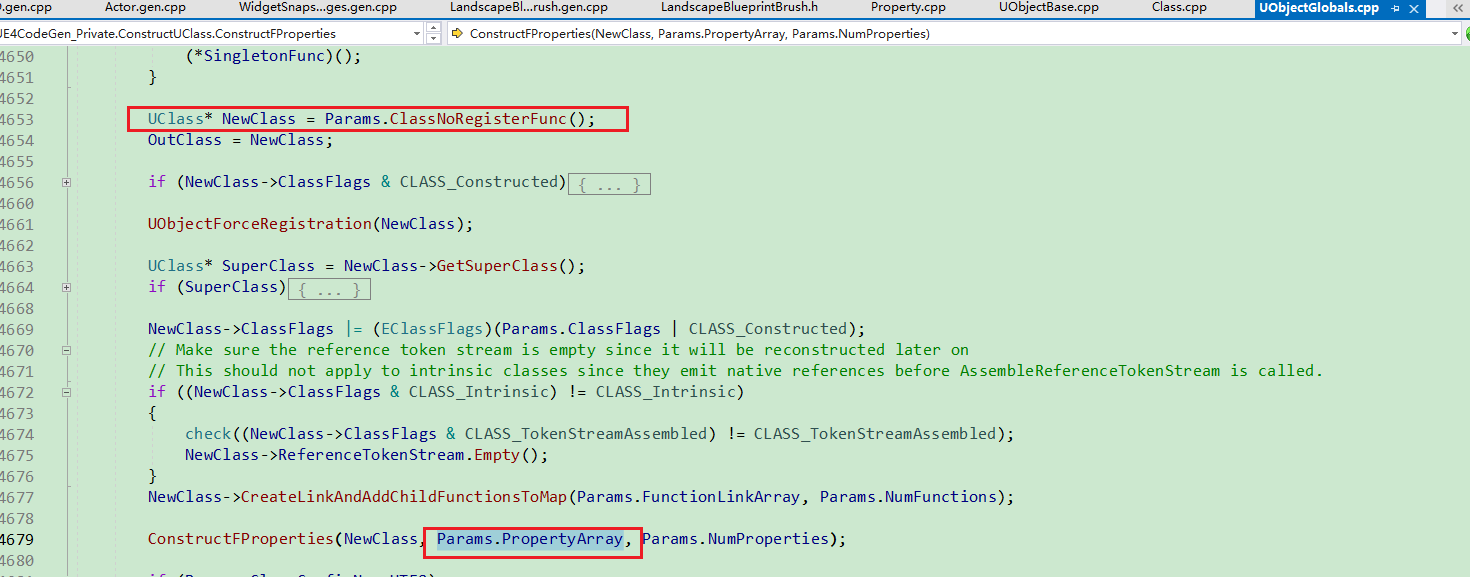The height and width of the screenshot is (577, 1470).
Task: Click (*SingletonFunc)(); on line 4650
Action: [273, 56]
